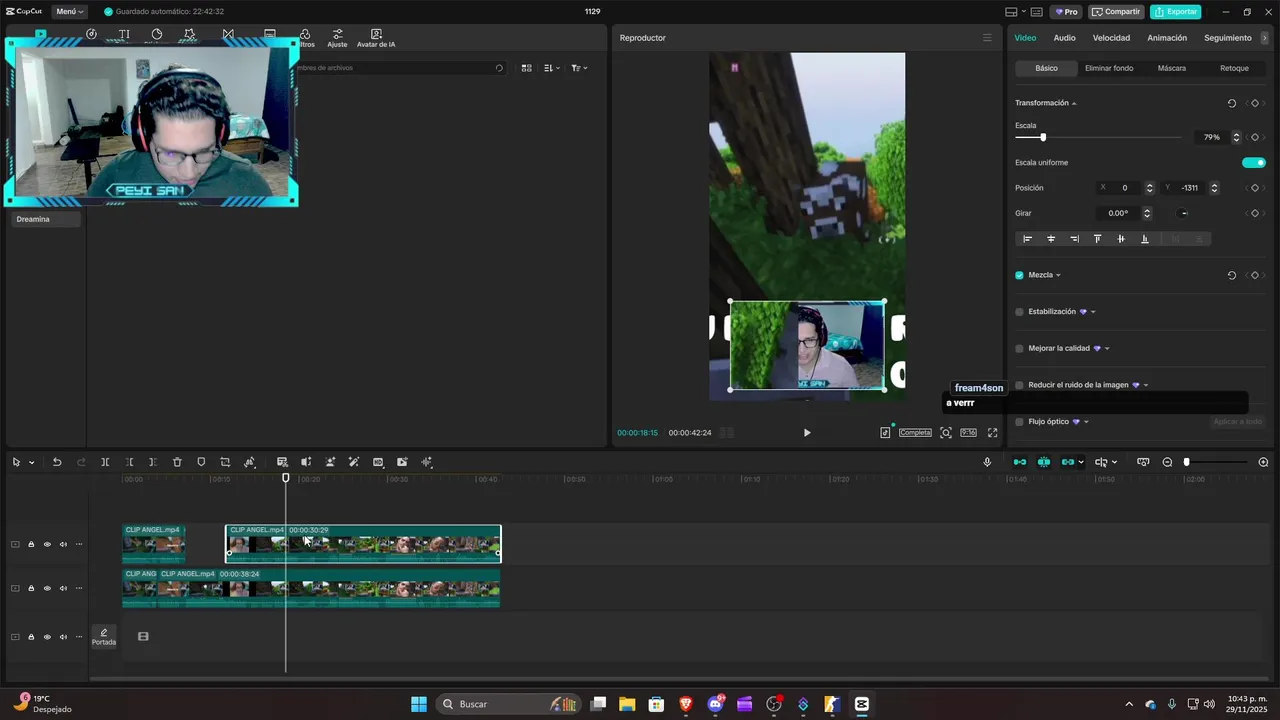Select the Retoque sub-tab
1280x720 pixels.
pyautogui.click(x=1234, y=68)
